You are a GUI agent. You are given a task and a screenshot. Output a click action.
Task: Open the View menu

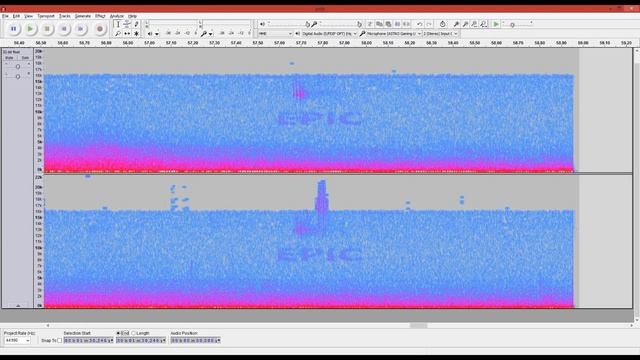(x=29, y=16)
